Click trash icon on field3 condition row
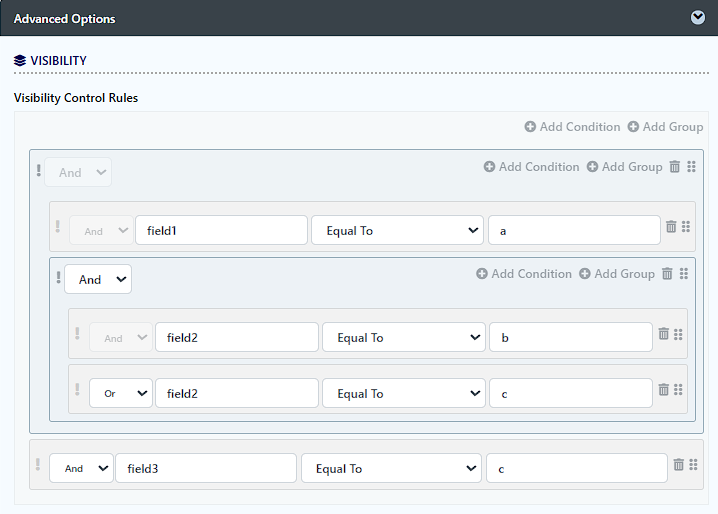Screen dimensions: 718x514 [x=679, y=465]
